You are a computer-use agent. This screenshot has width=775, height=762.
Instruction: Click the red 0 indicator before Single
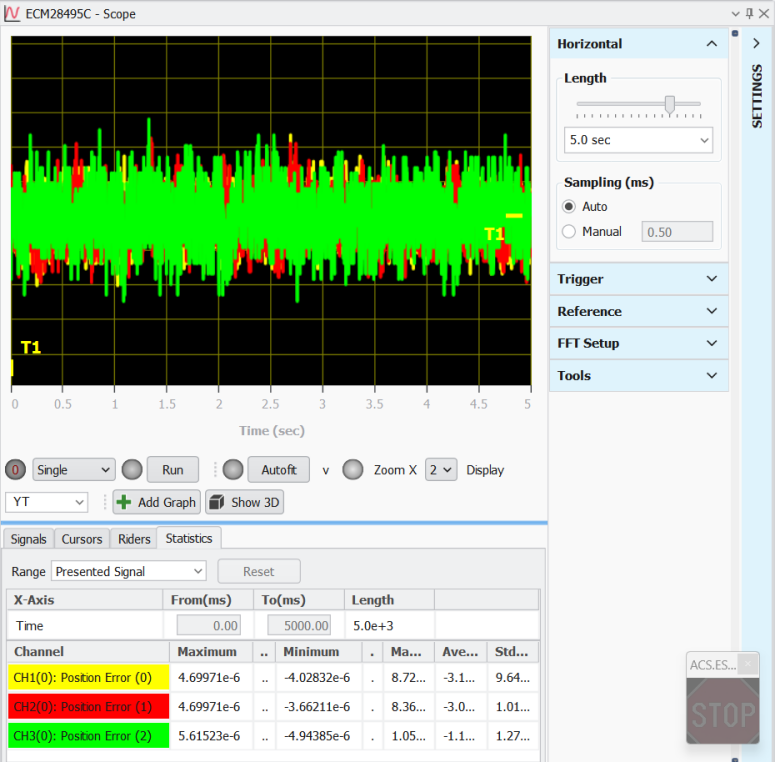tap(16, 470)
